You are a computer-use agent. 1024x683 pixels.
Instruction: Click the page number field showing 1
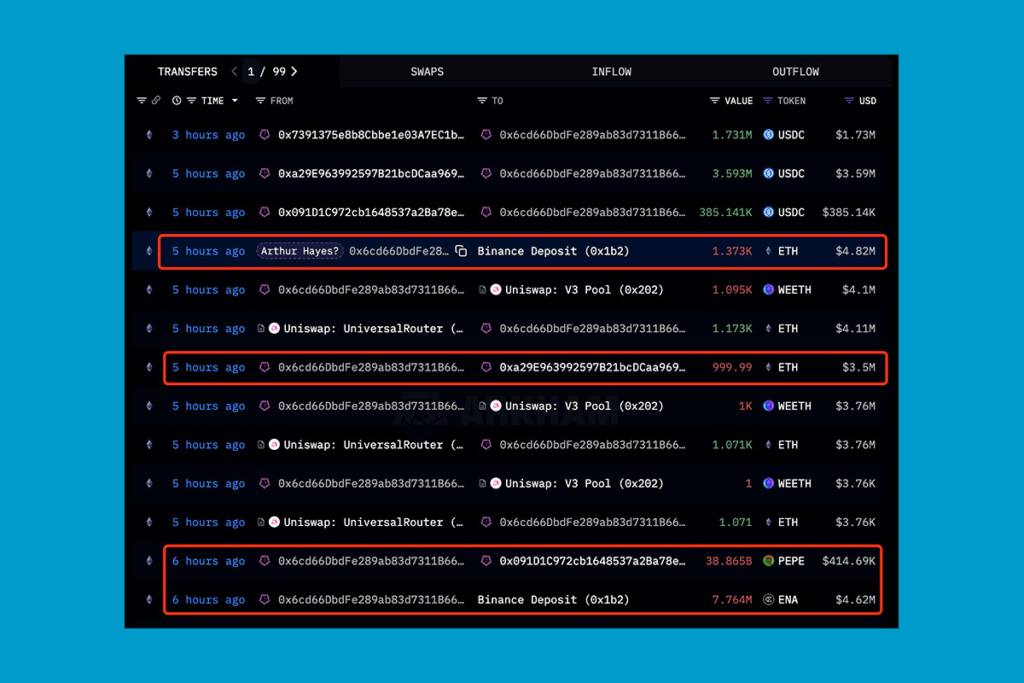(x=252, y=72)
